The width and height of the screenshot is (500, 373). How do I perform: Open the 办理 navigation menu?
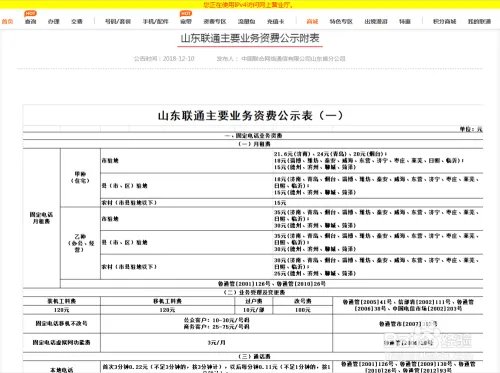tap(53, 21)
